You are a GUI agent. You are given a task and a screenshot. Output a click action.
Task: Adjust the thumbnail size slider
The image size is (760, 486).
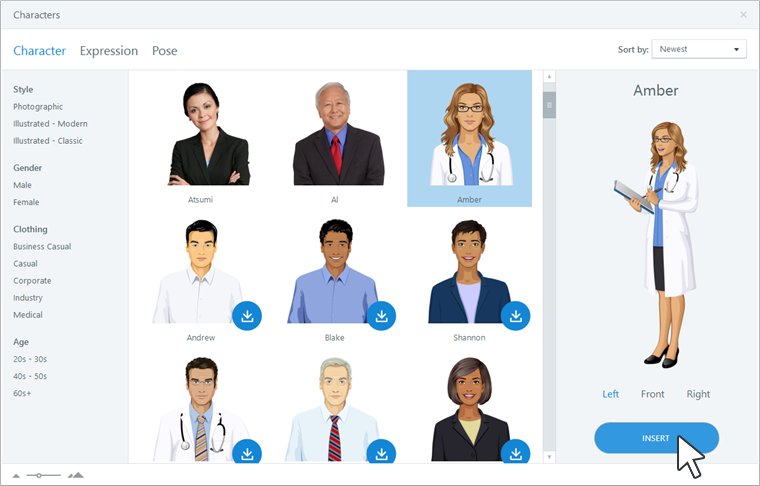[x=39, y=476]
